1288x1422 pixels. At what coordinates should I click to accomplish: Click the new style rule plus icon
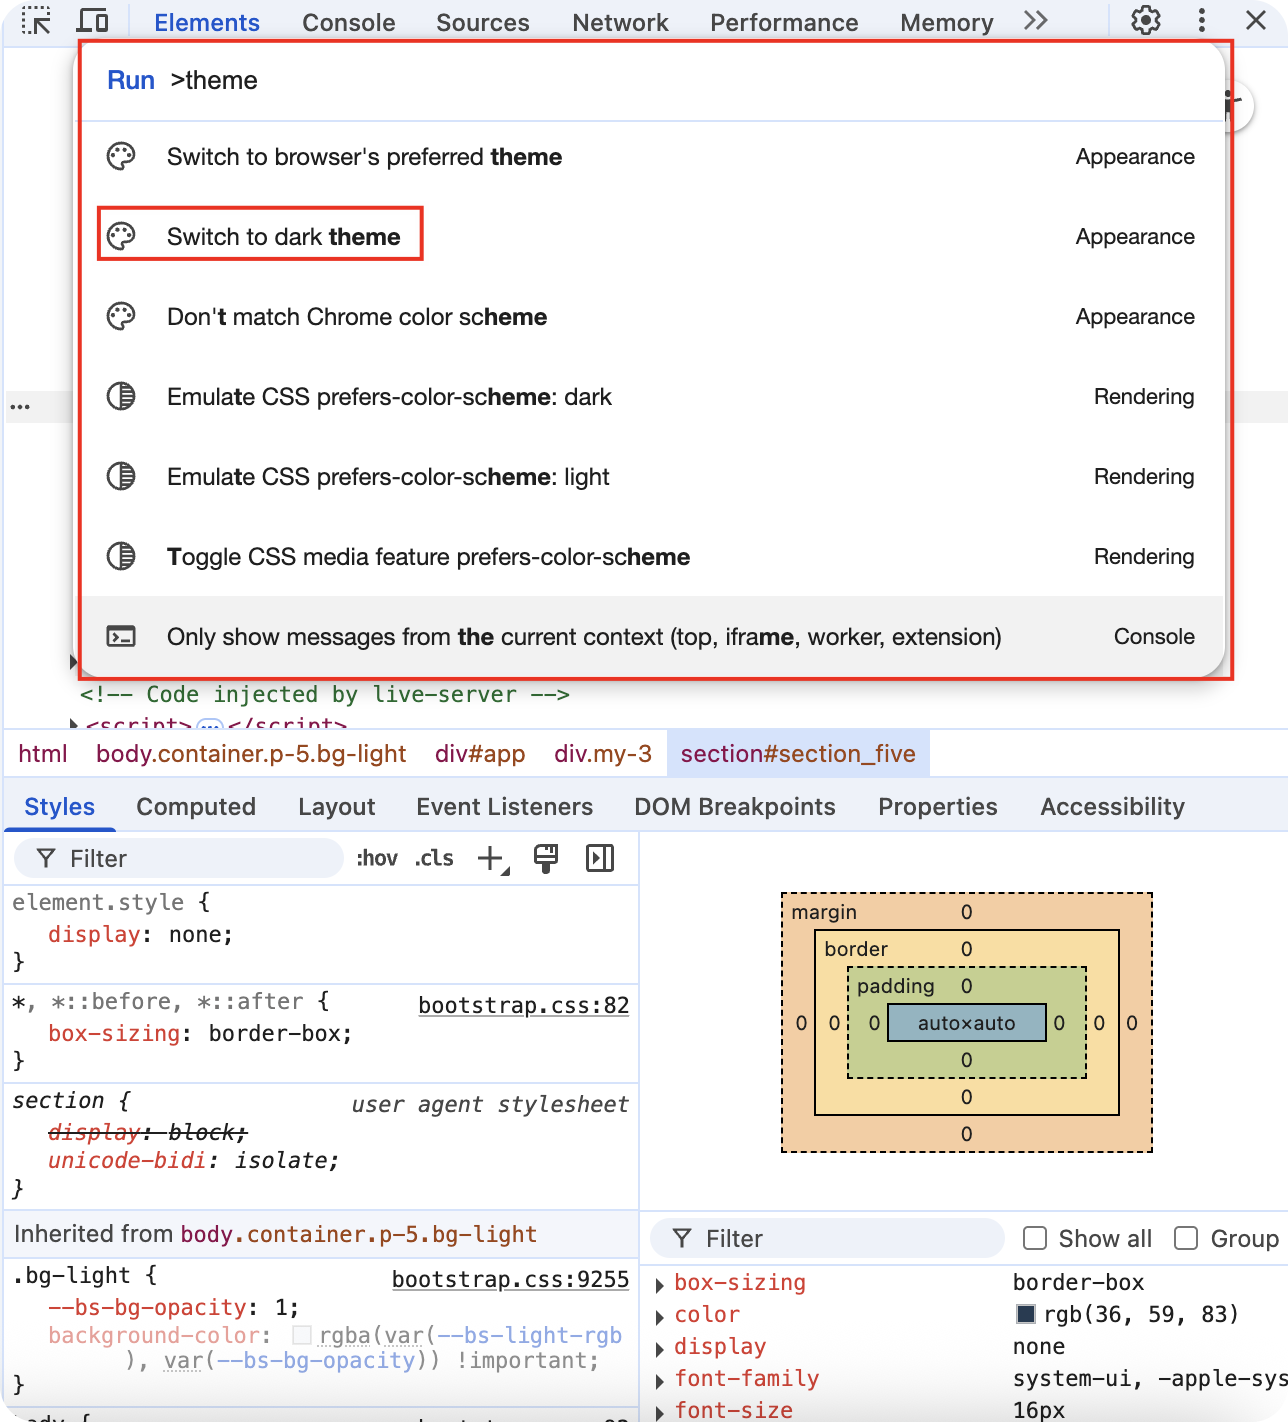(x=489, y=858)
